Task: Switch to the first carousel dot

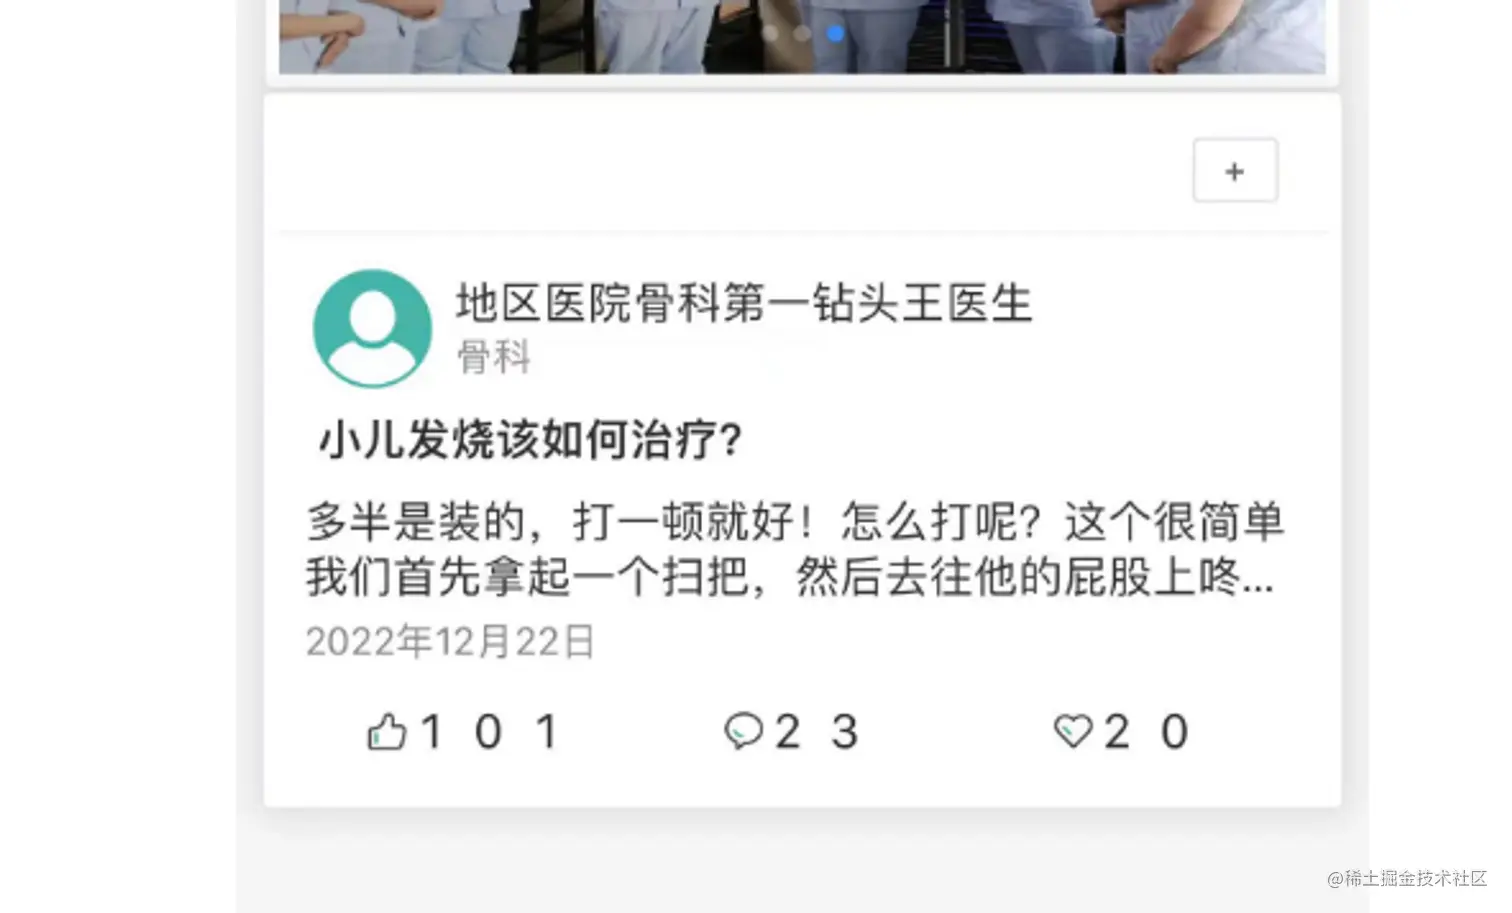Action: [770, 33]
